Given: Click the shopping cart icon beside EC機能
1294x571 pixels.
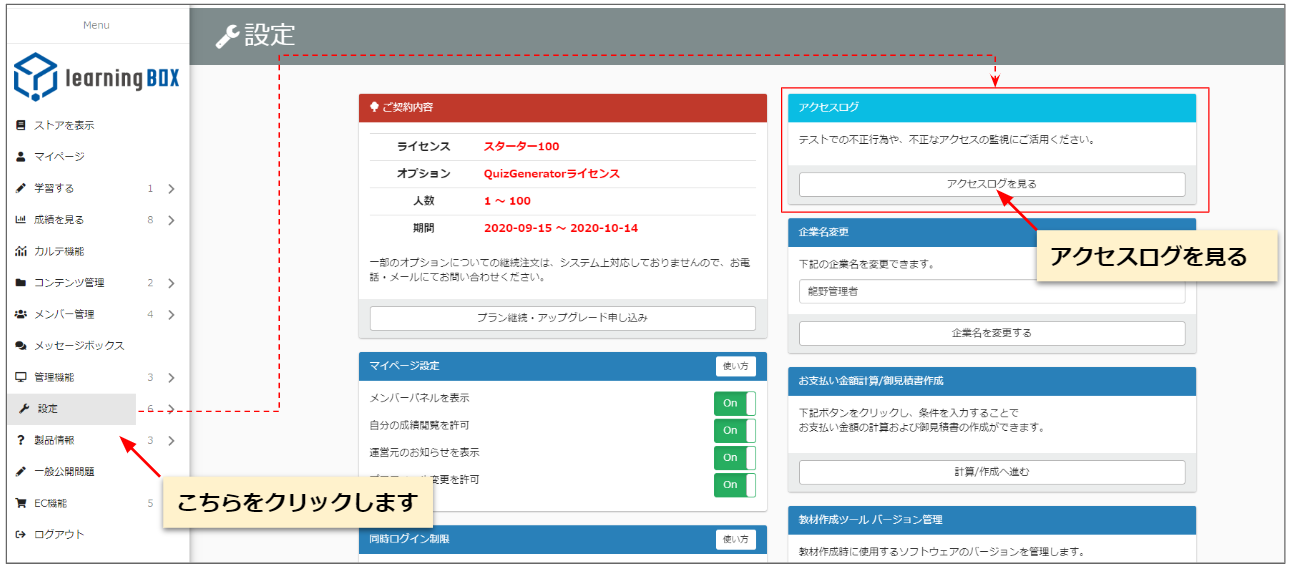Looking at the screenshot, I should [x=21, y=503].
